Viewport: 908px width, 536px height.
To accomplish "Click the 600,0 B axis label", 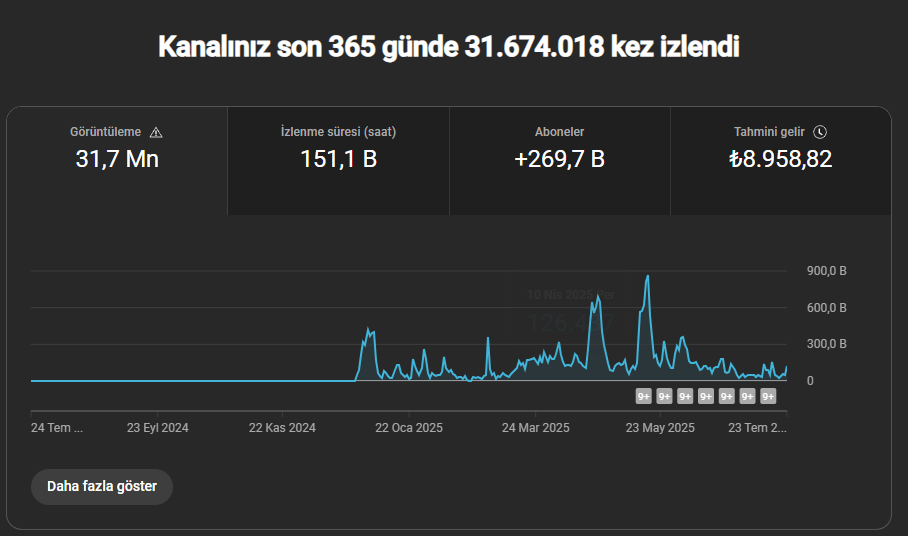I will click(x=826, y=308).
